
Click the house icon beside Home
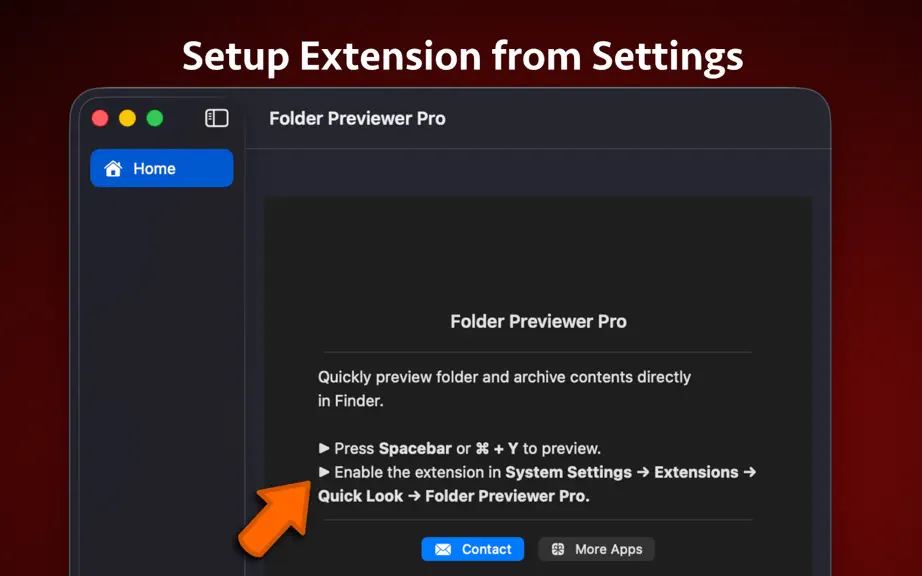coord(113,169)
